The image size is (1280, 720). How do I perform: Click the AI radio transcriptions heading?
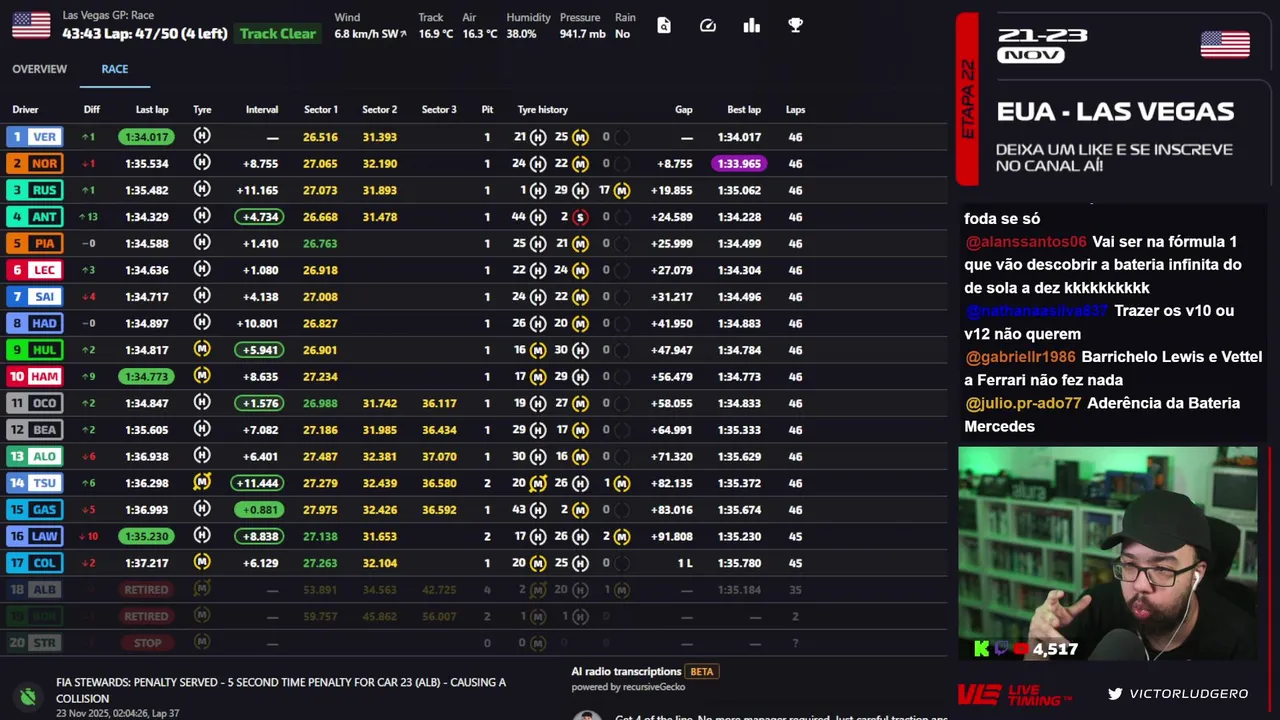coord(626,672)
